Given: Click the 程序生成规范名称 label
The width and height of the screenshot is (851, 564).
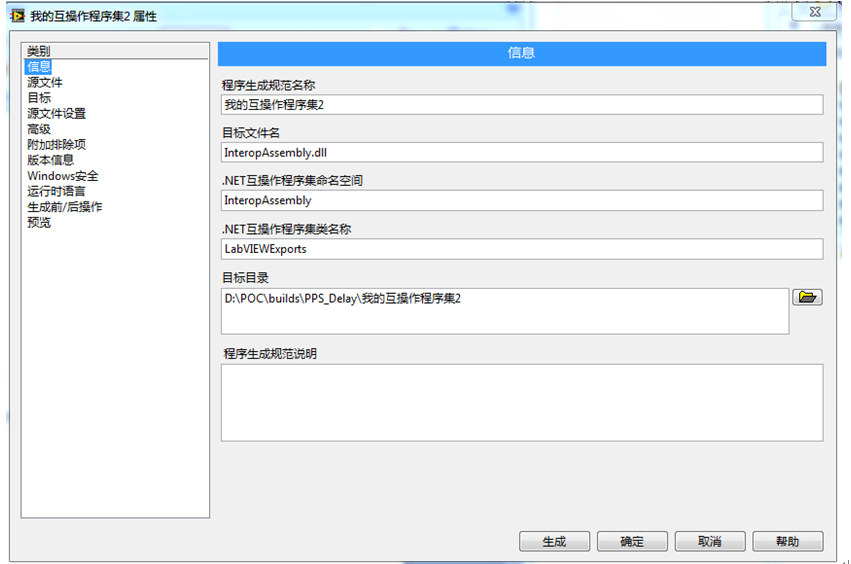Looking at the screenshot, I should 269,85.
